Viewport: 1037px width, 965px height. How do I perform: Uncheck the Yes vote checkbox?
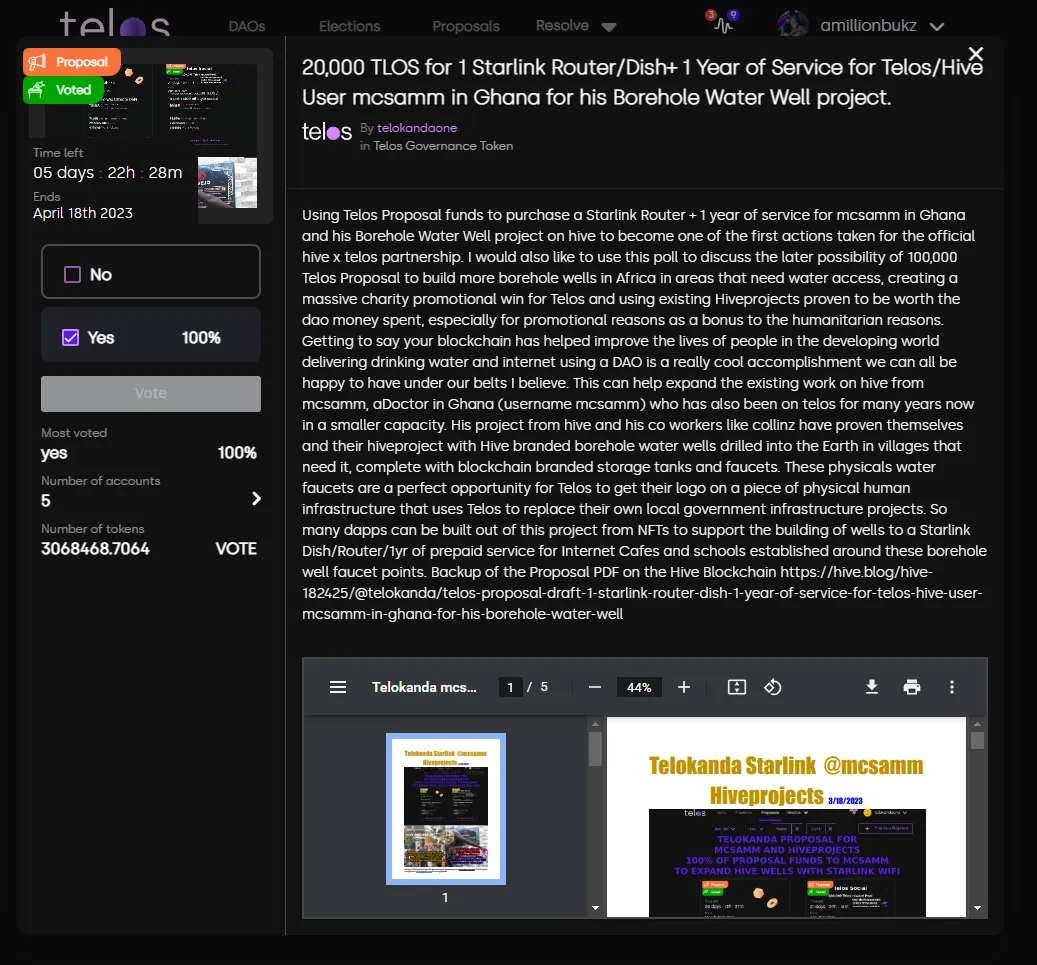pos(70,337)
